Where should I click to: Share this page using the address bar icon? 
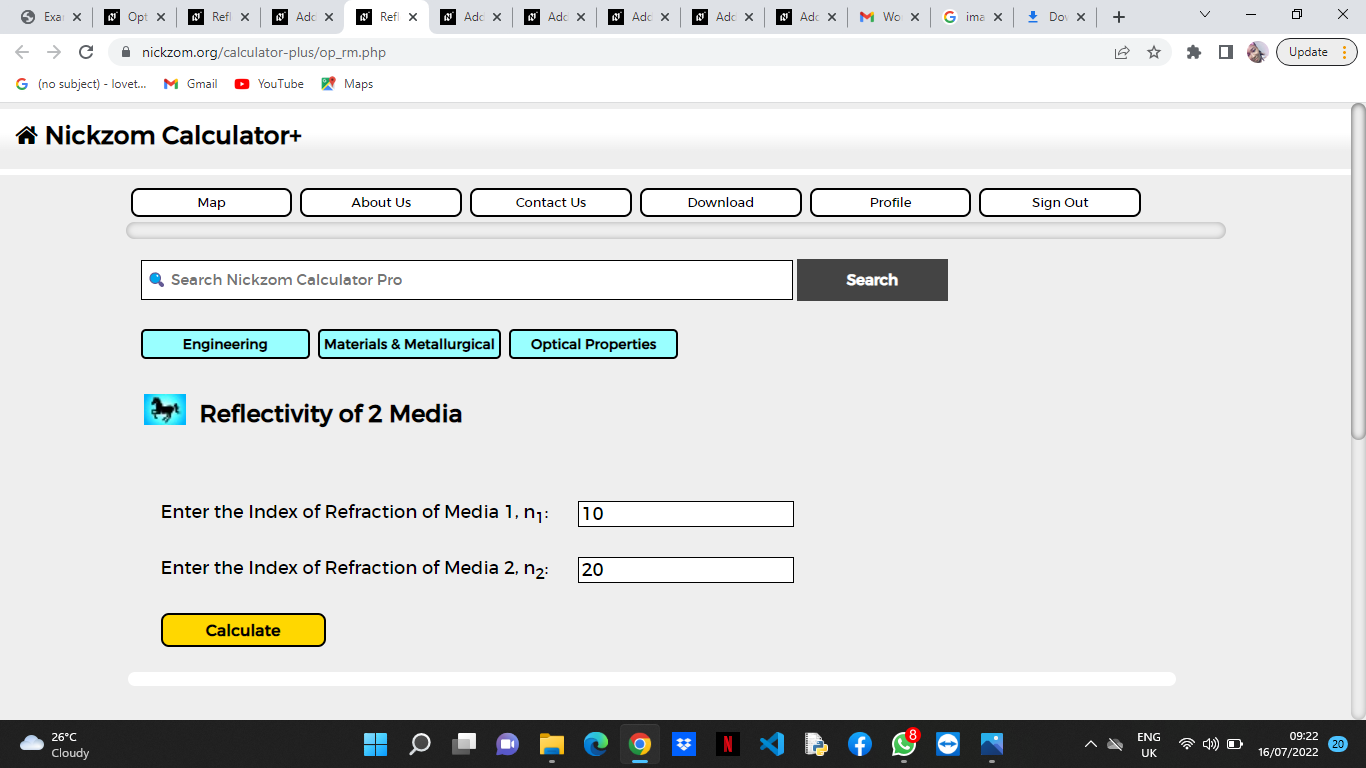[1122, 52]
